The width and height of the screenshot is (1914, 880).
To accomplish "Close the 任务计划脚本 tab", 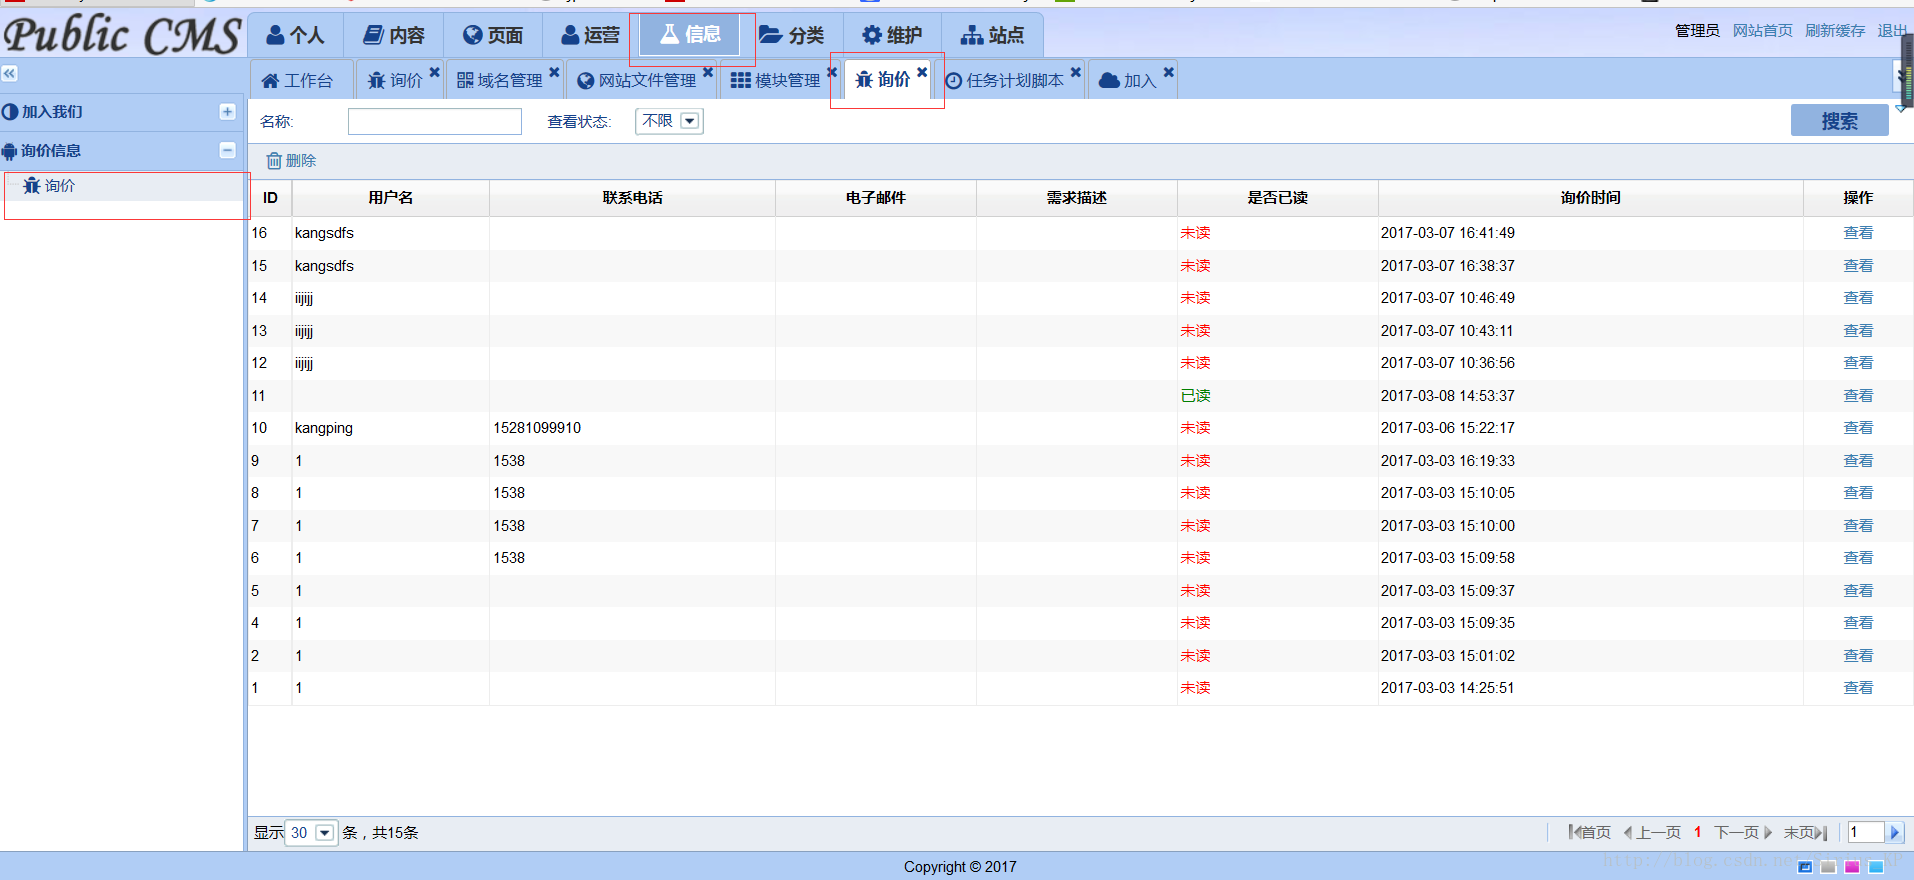I will click(x=1076, y=72).
